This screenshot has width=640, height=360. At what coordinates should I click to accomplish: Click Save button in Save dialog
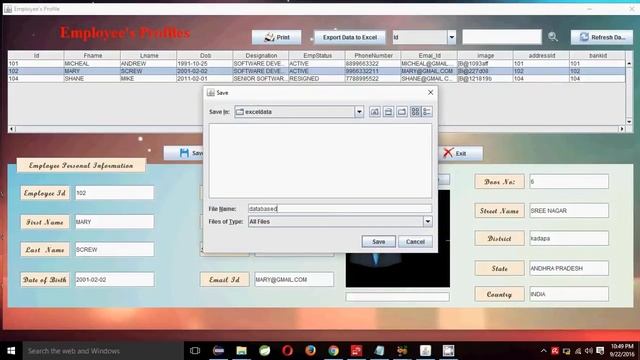click(378, 242)
